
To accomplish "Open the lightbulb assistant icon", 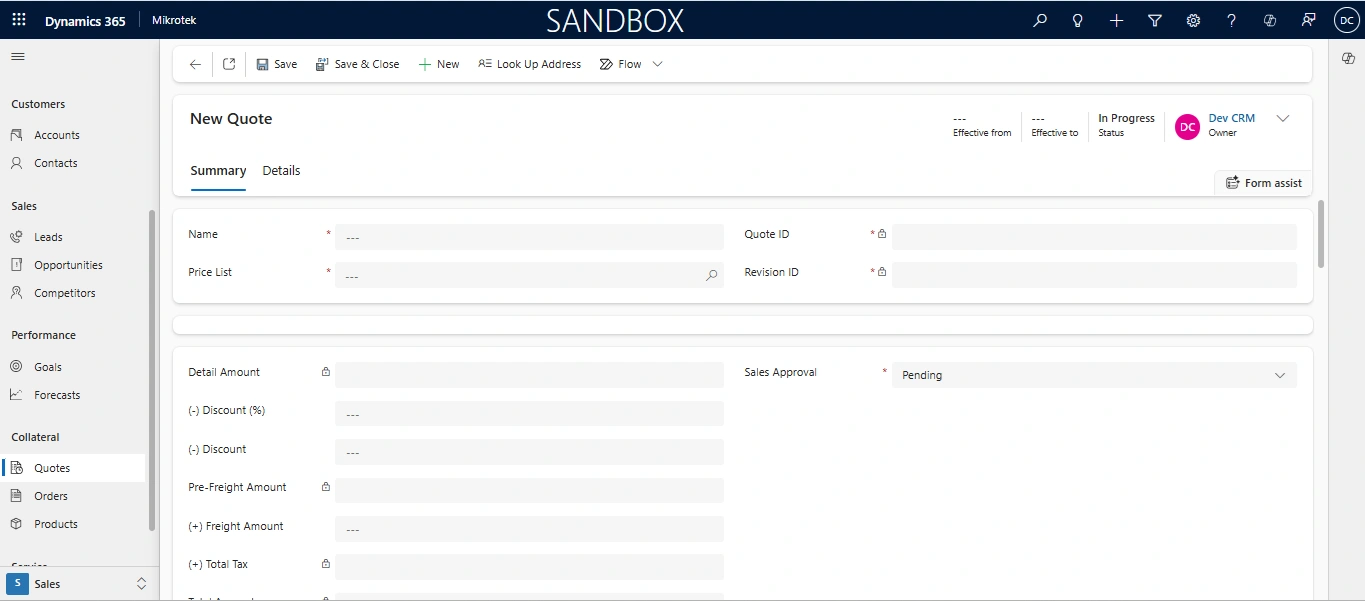I will click(1078, 20).
